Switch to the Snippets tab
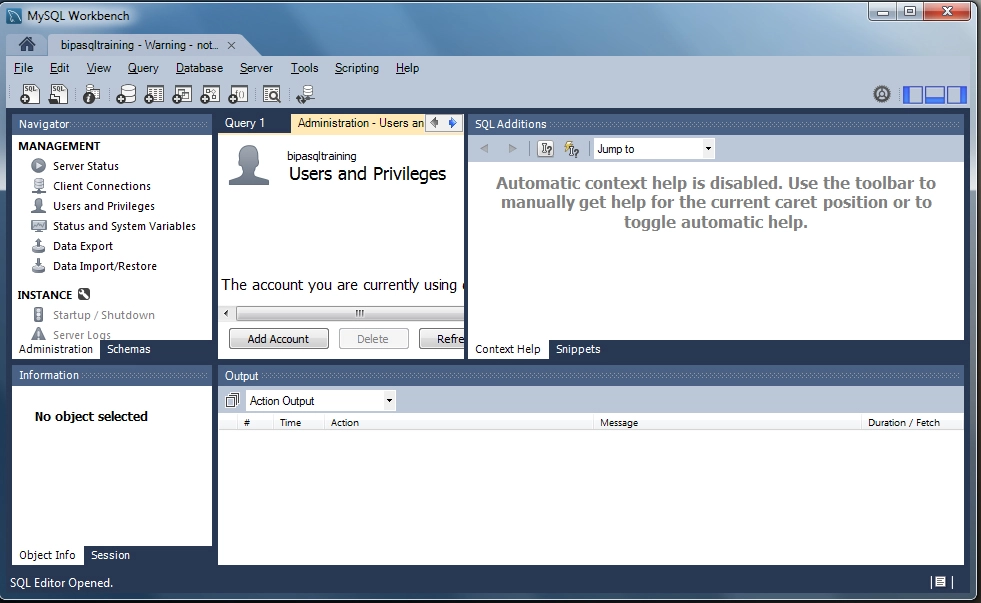Screen dimensions: 981x603 [578, 349]
